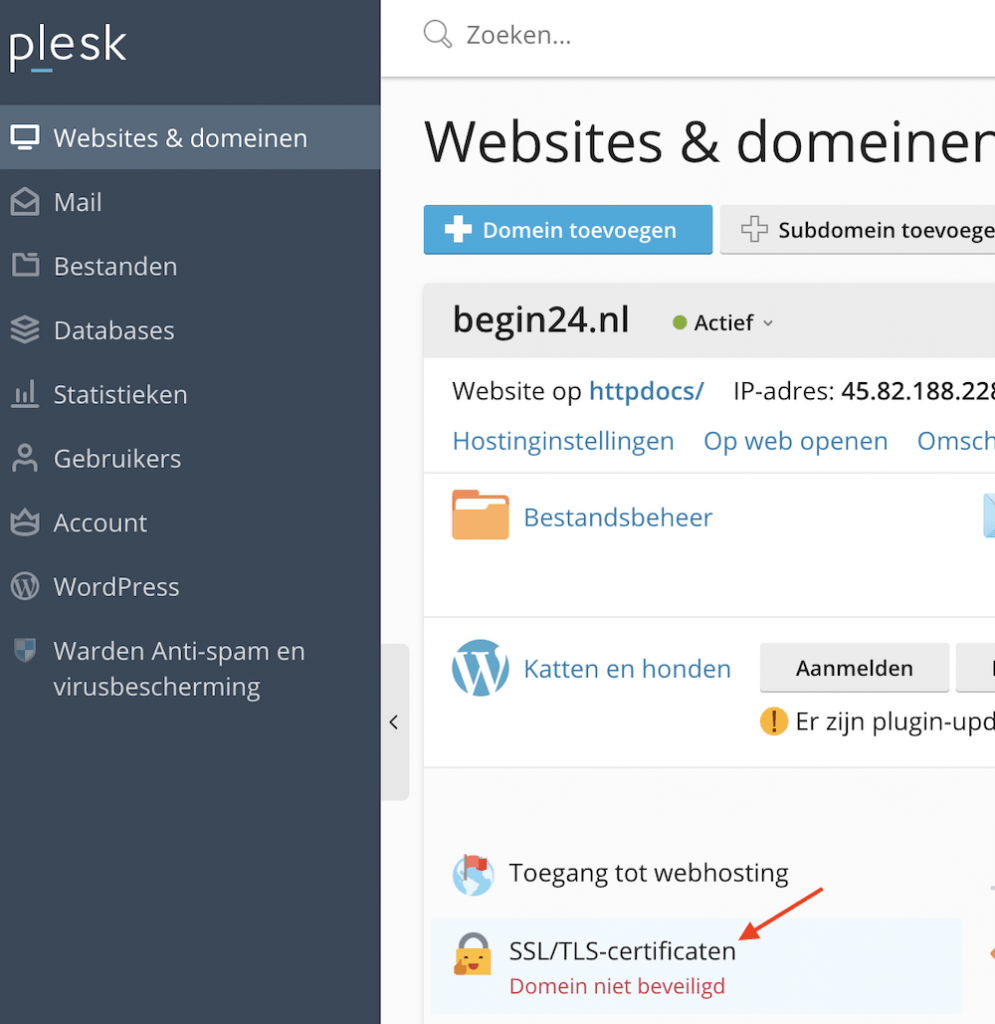Open the magnifier search icon

437,34
